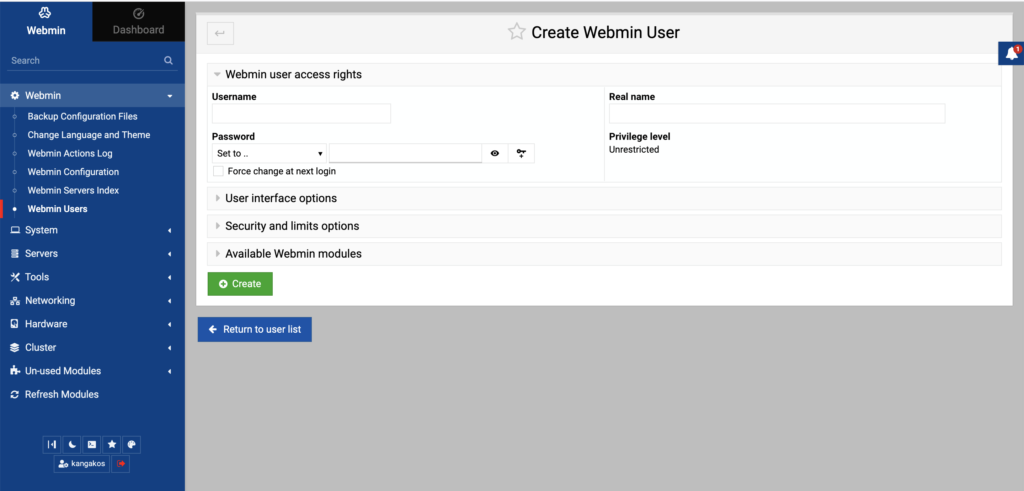This screenshot has height=491, width=1024.
Task: Open the notifications bell
Action: coord(1012,54)
